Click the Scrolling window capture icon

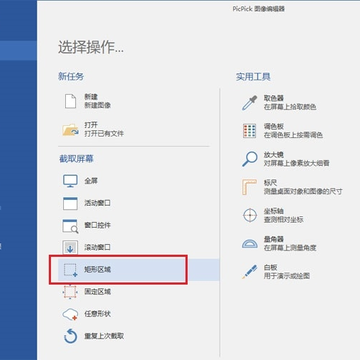click(x=70, y=248)
